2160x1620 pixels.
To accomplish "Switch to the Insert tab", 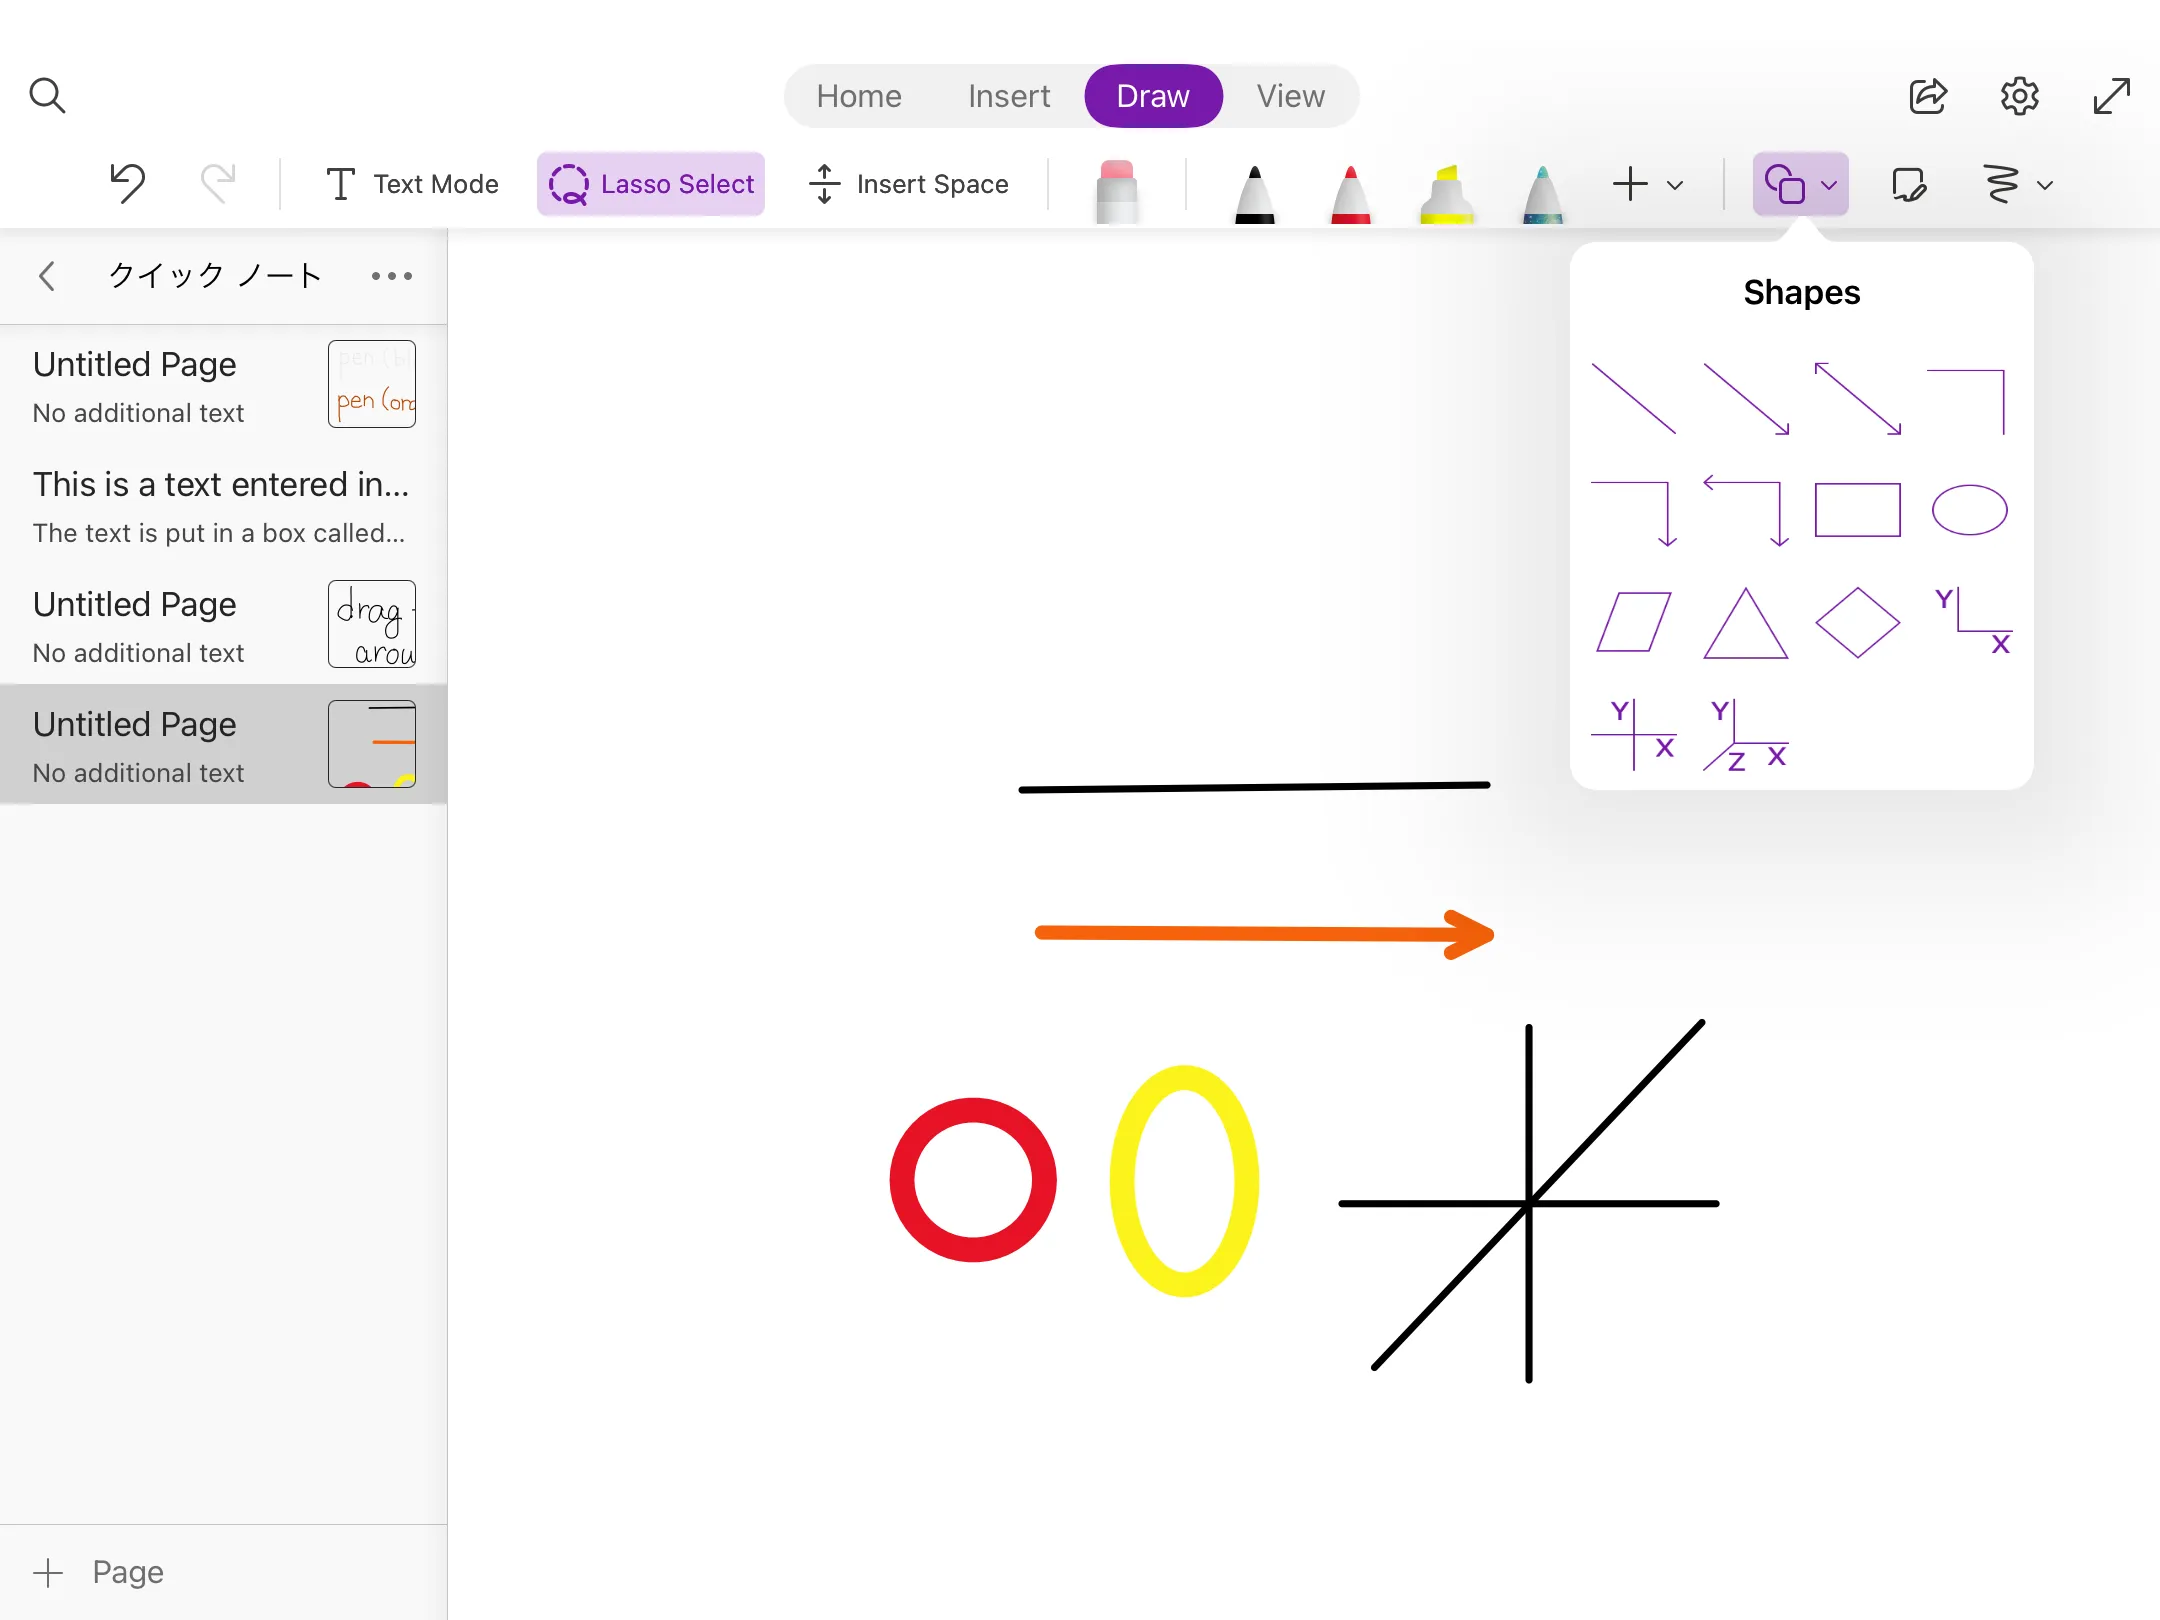I will 1008,95.
